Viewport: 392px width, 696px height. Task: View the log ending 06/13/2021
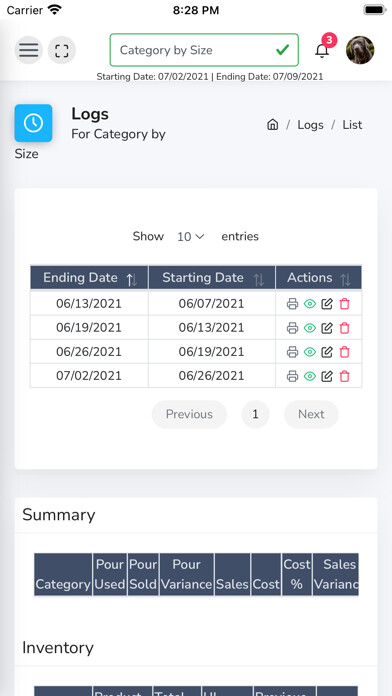pyautogui.click(x=310, y=304)
